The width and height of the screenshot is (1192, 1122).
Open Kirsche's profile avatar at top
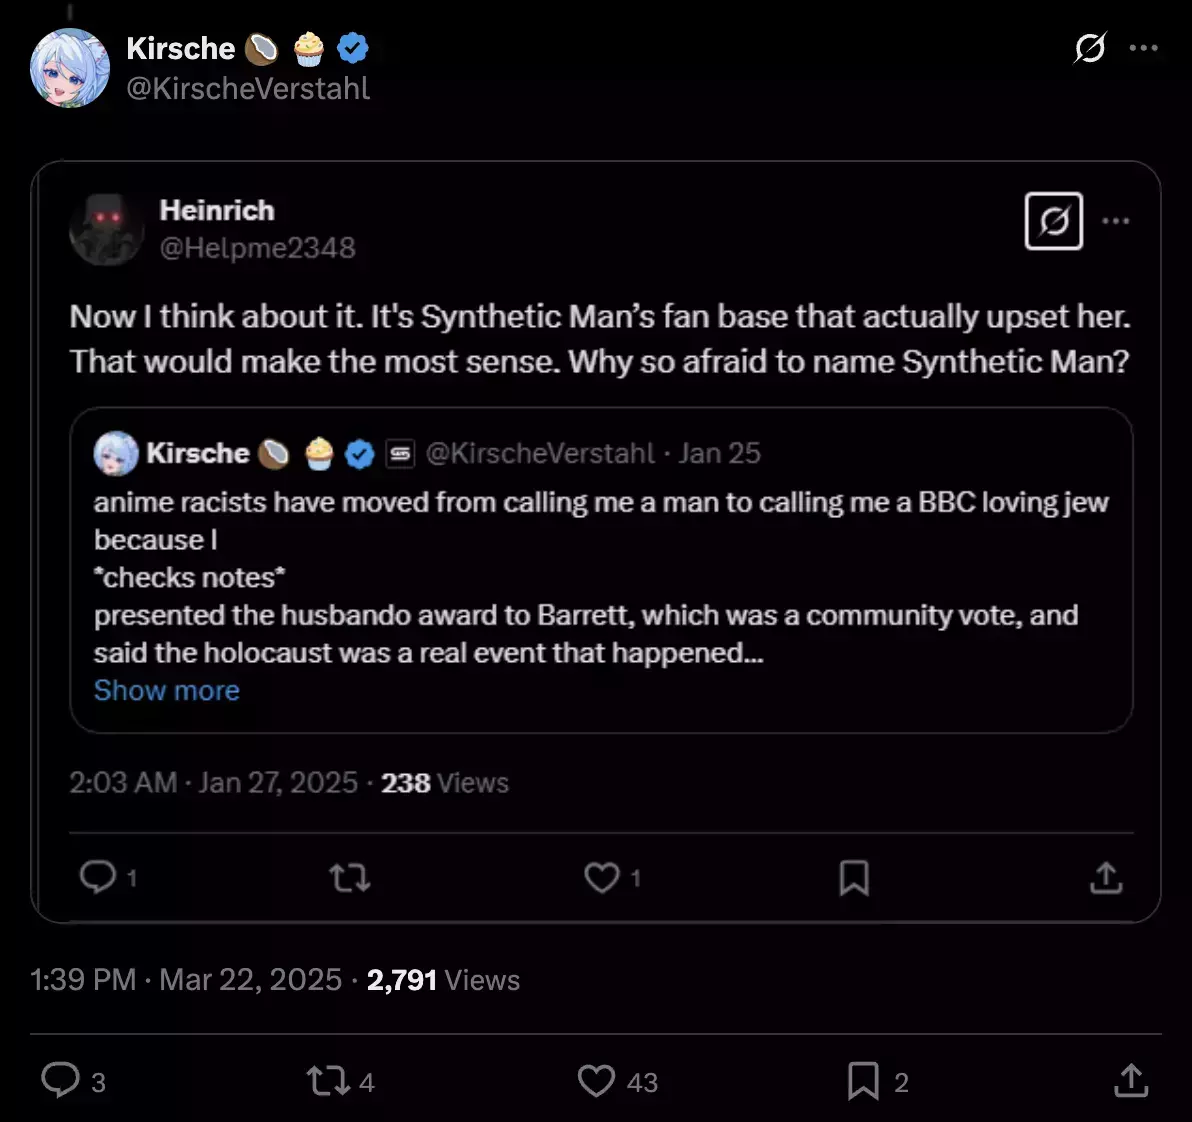(69, 68)
